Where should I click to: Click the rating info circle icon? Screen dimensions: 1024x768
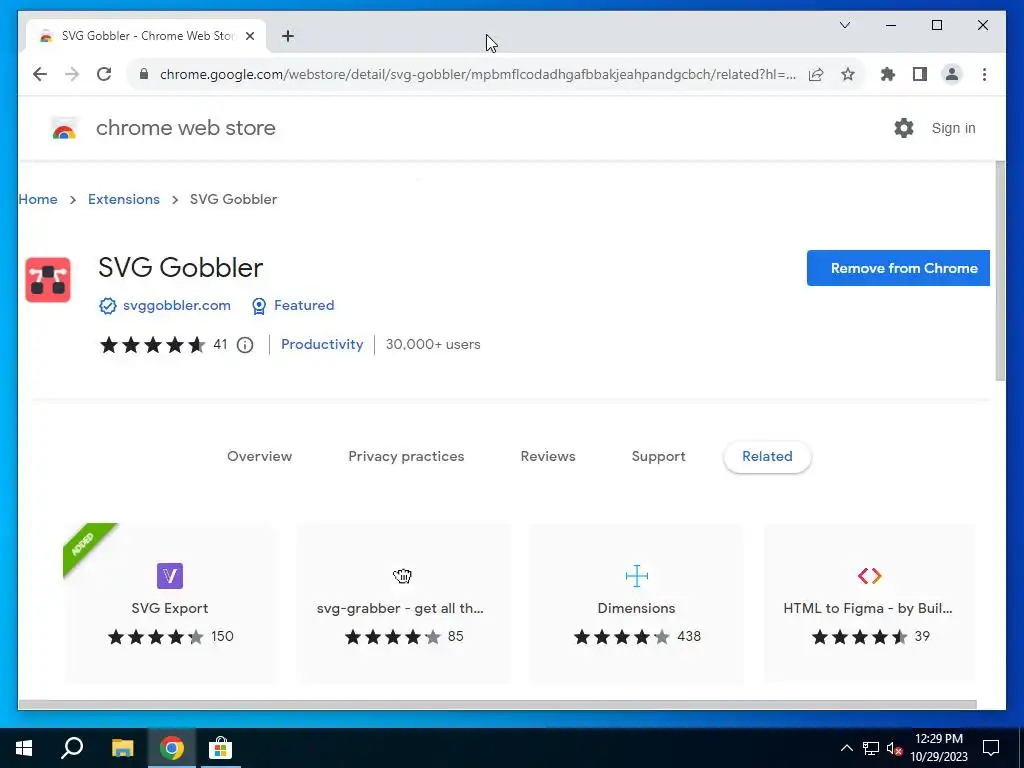click(x=245, y=345)
